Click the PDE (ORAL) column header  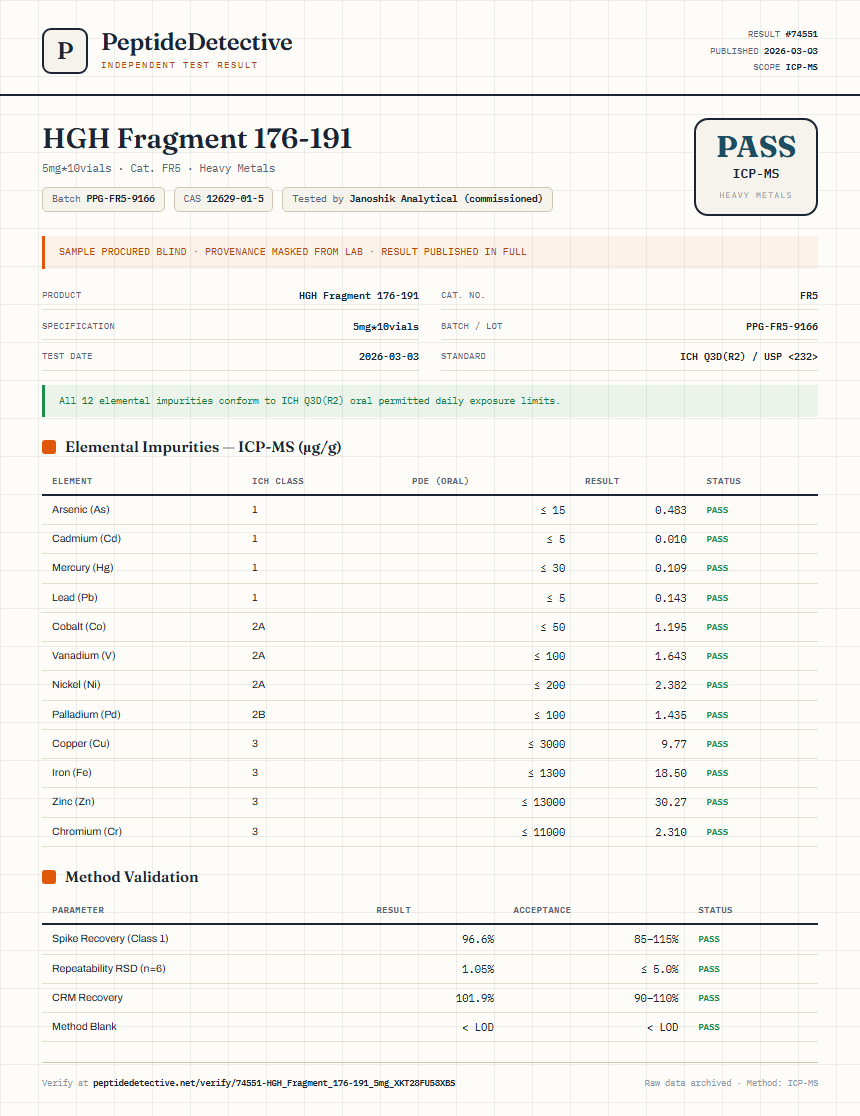[x=440, y=481]
